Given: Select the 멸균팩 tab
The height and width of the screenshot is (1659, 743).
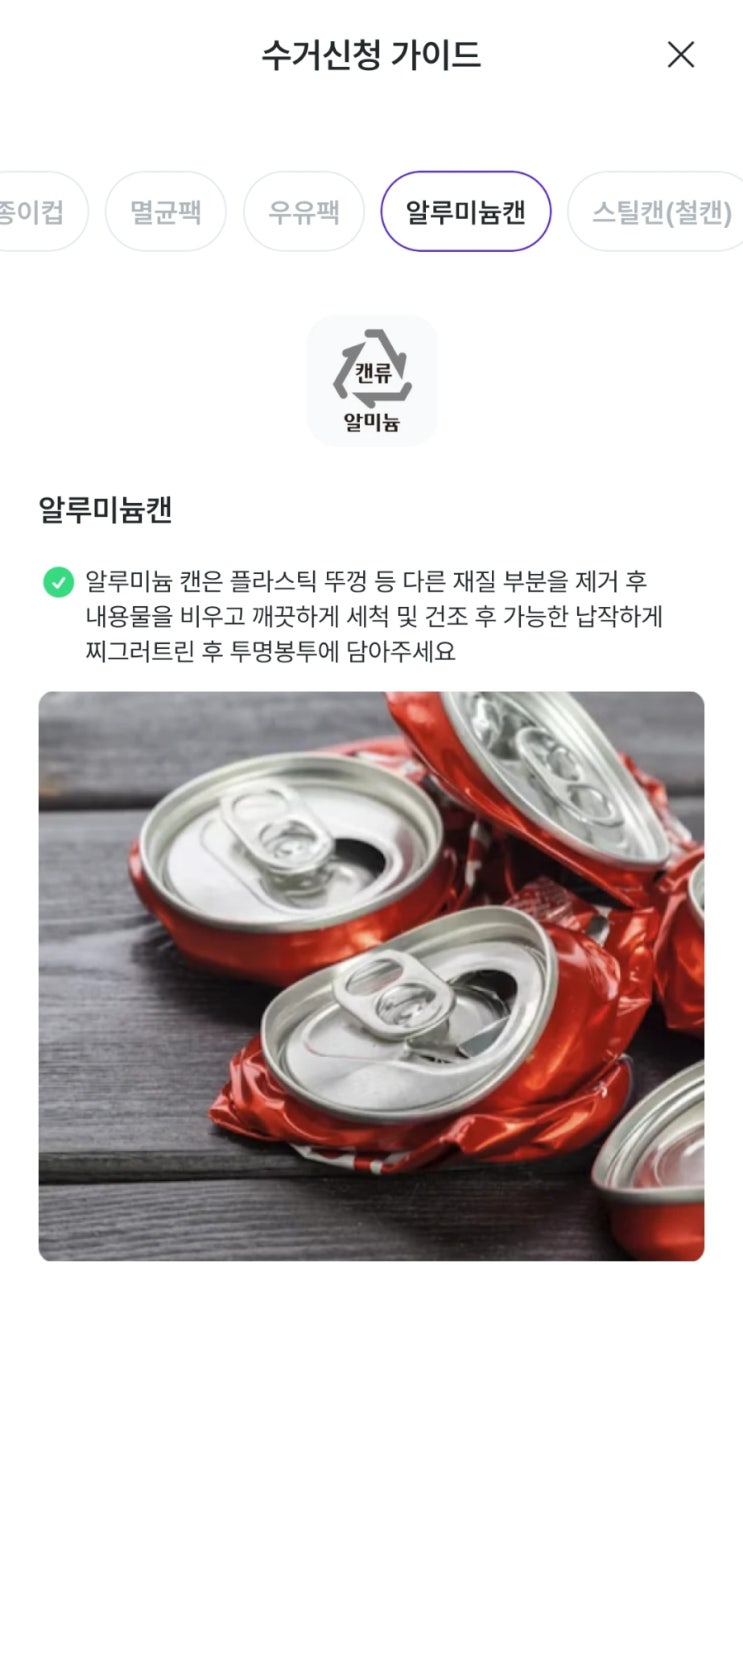Looking at the screenshot, I should 166,212.
